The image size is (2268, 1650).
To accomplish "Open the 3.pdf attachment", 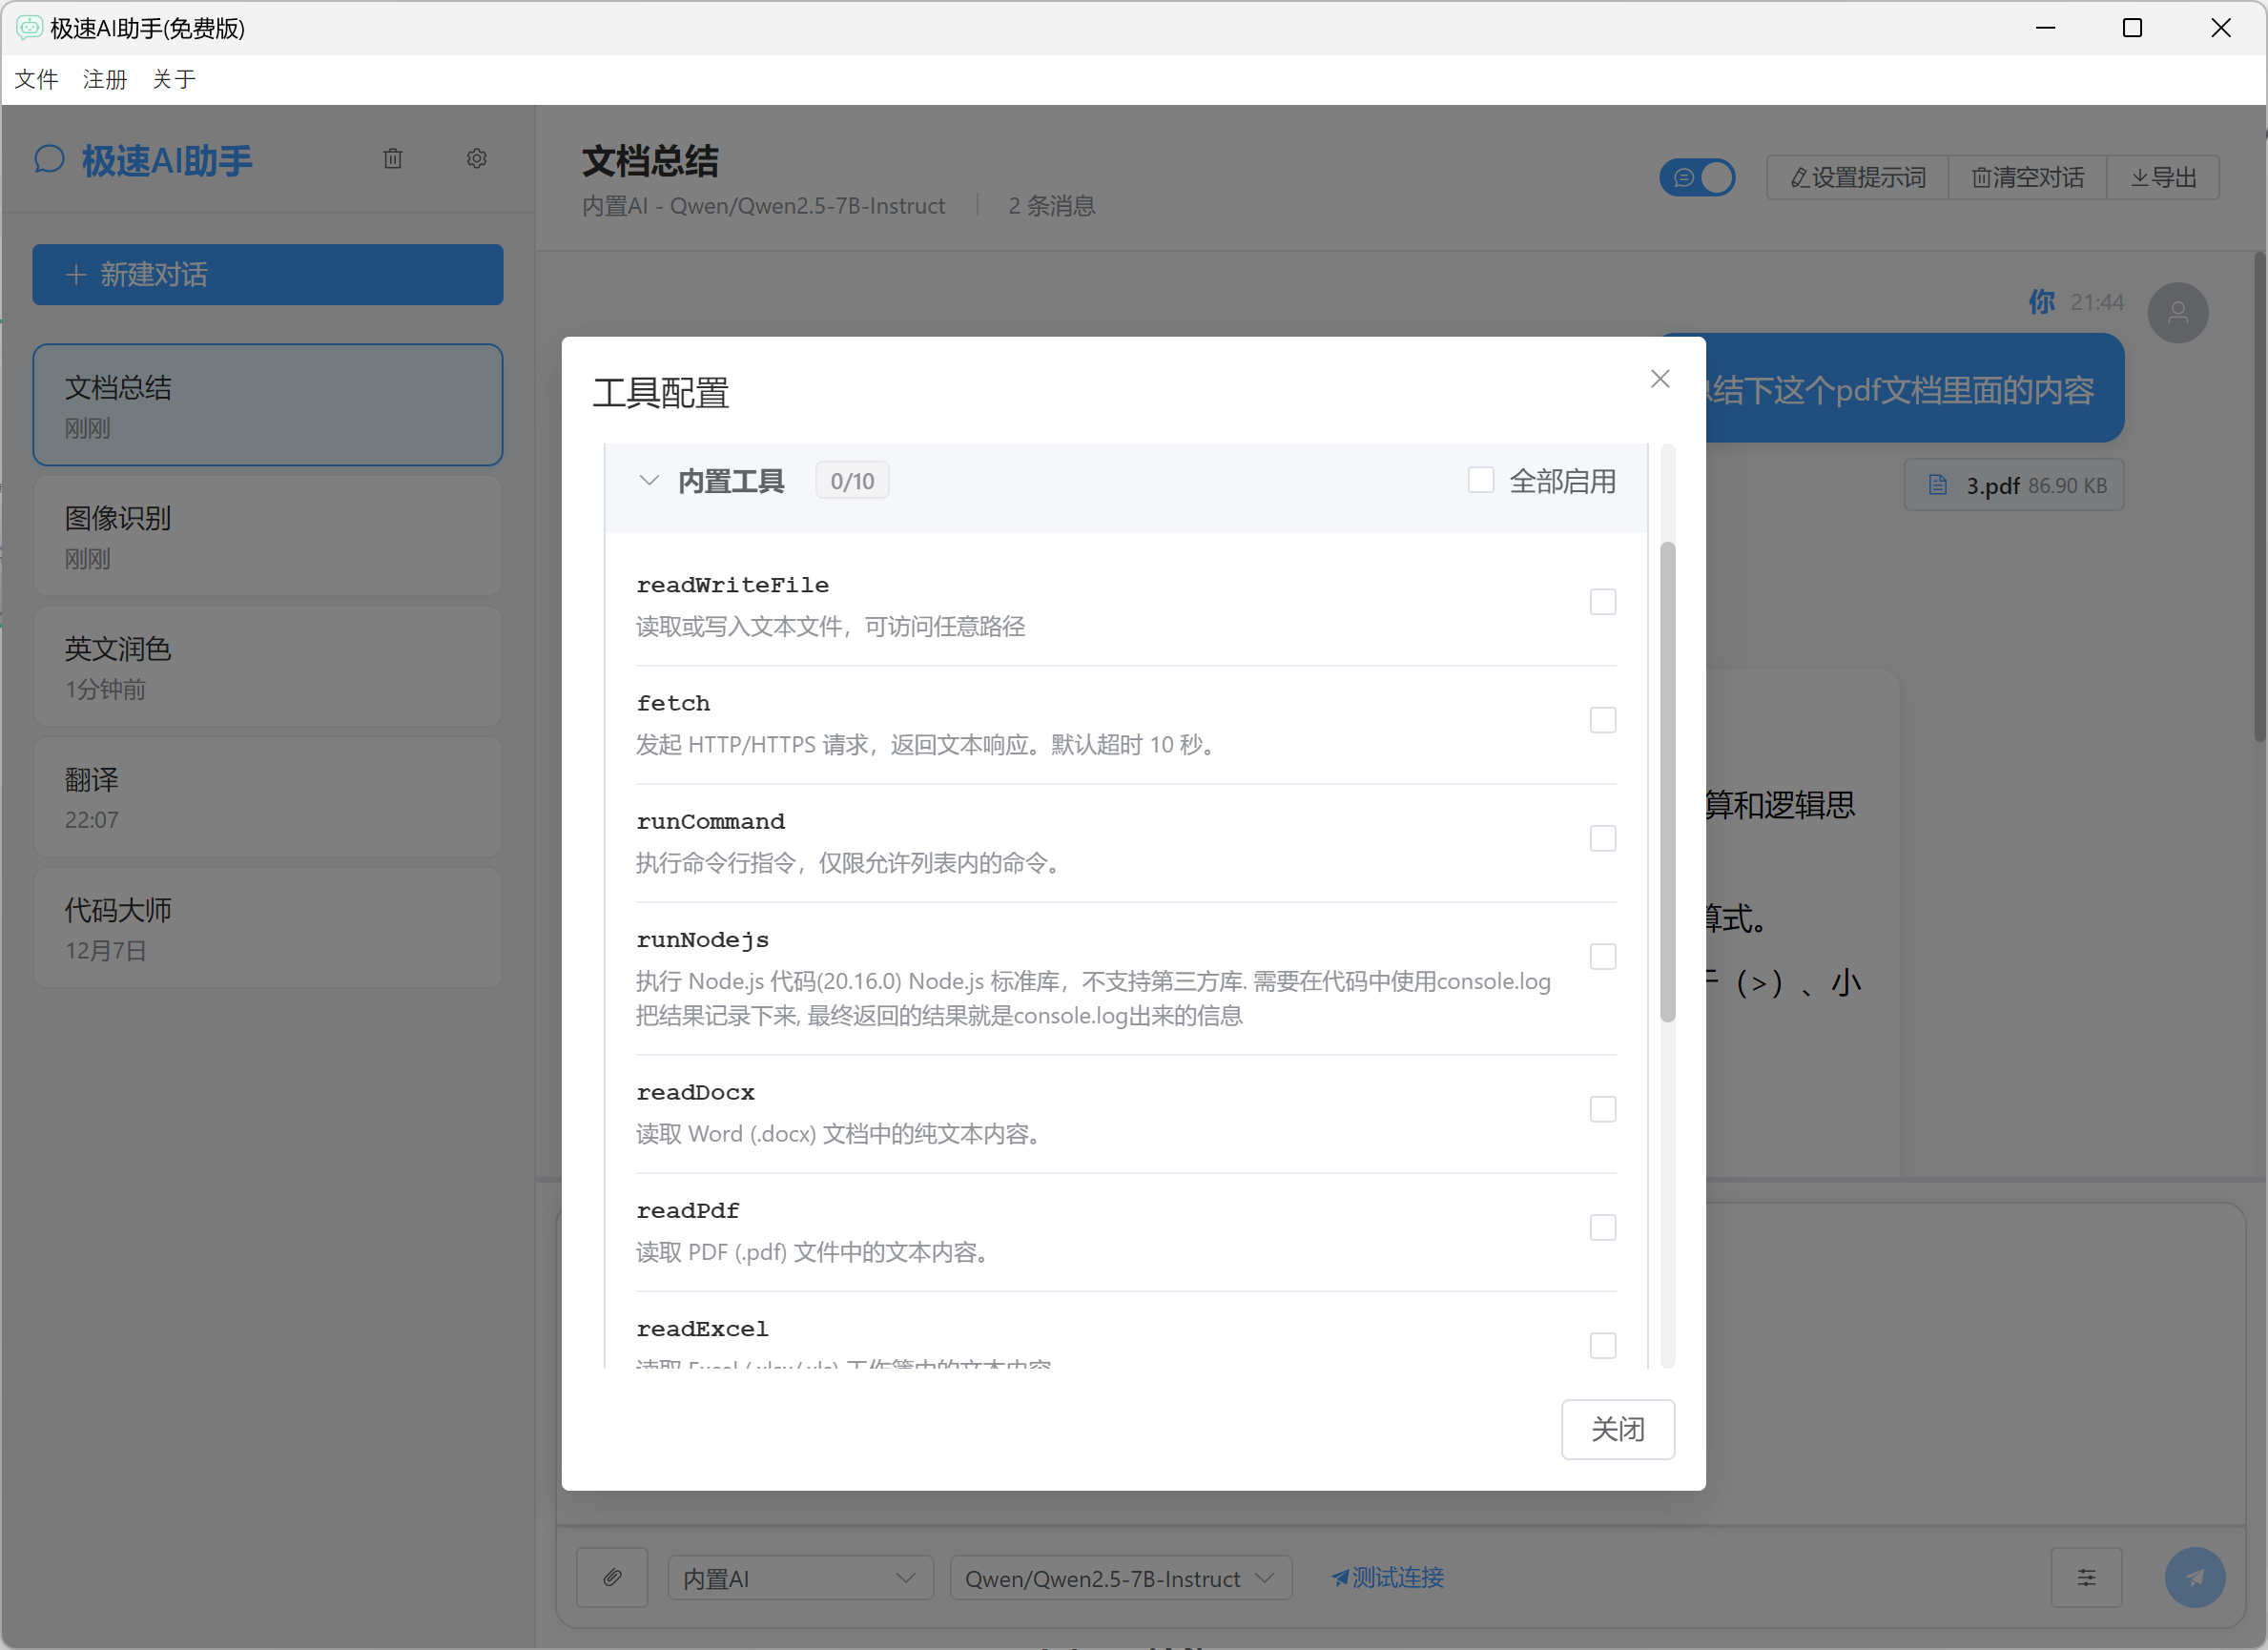I will 2013,484.
